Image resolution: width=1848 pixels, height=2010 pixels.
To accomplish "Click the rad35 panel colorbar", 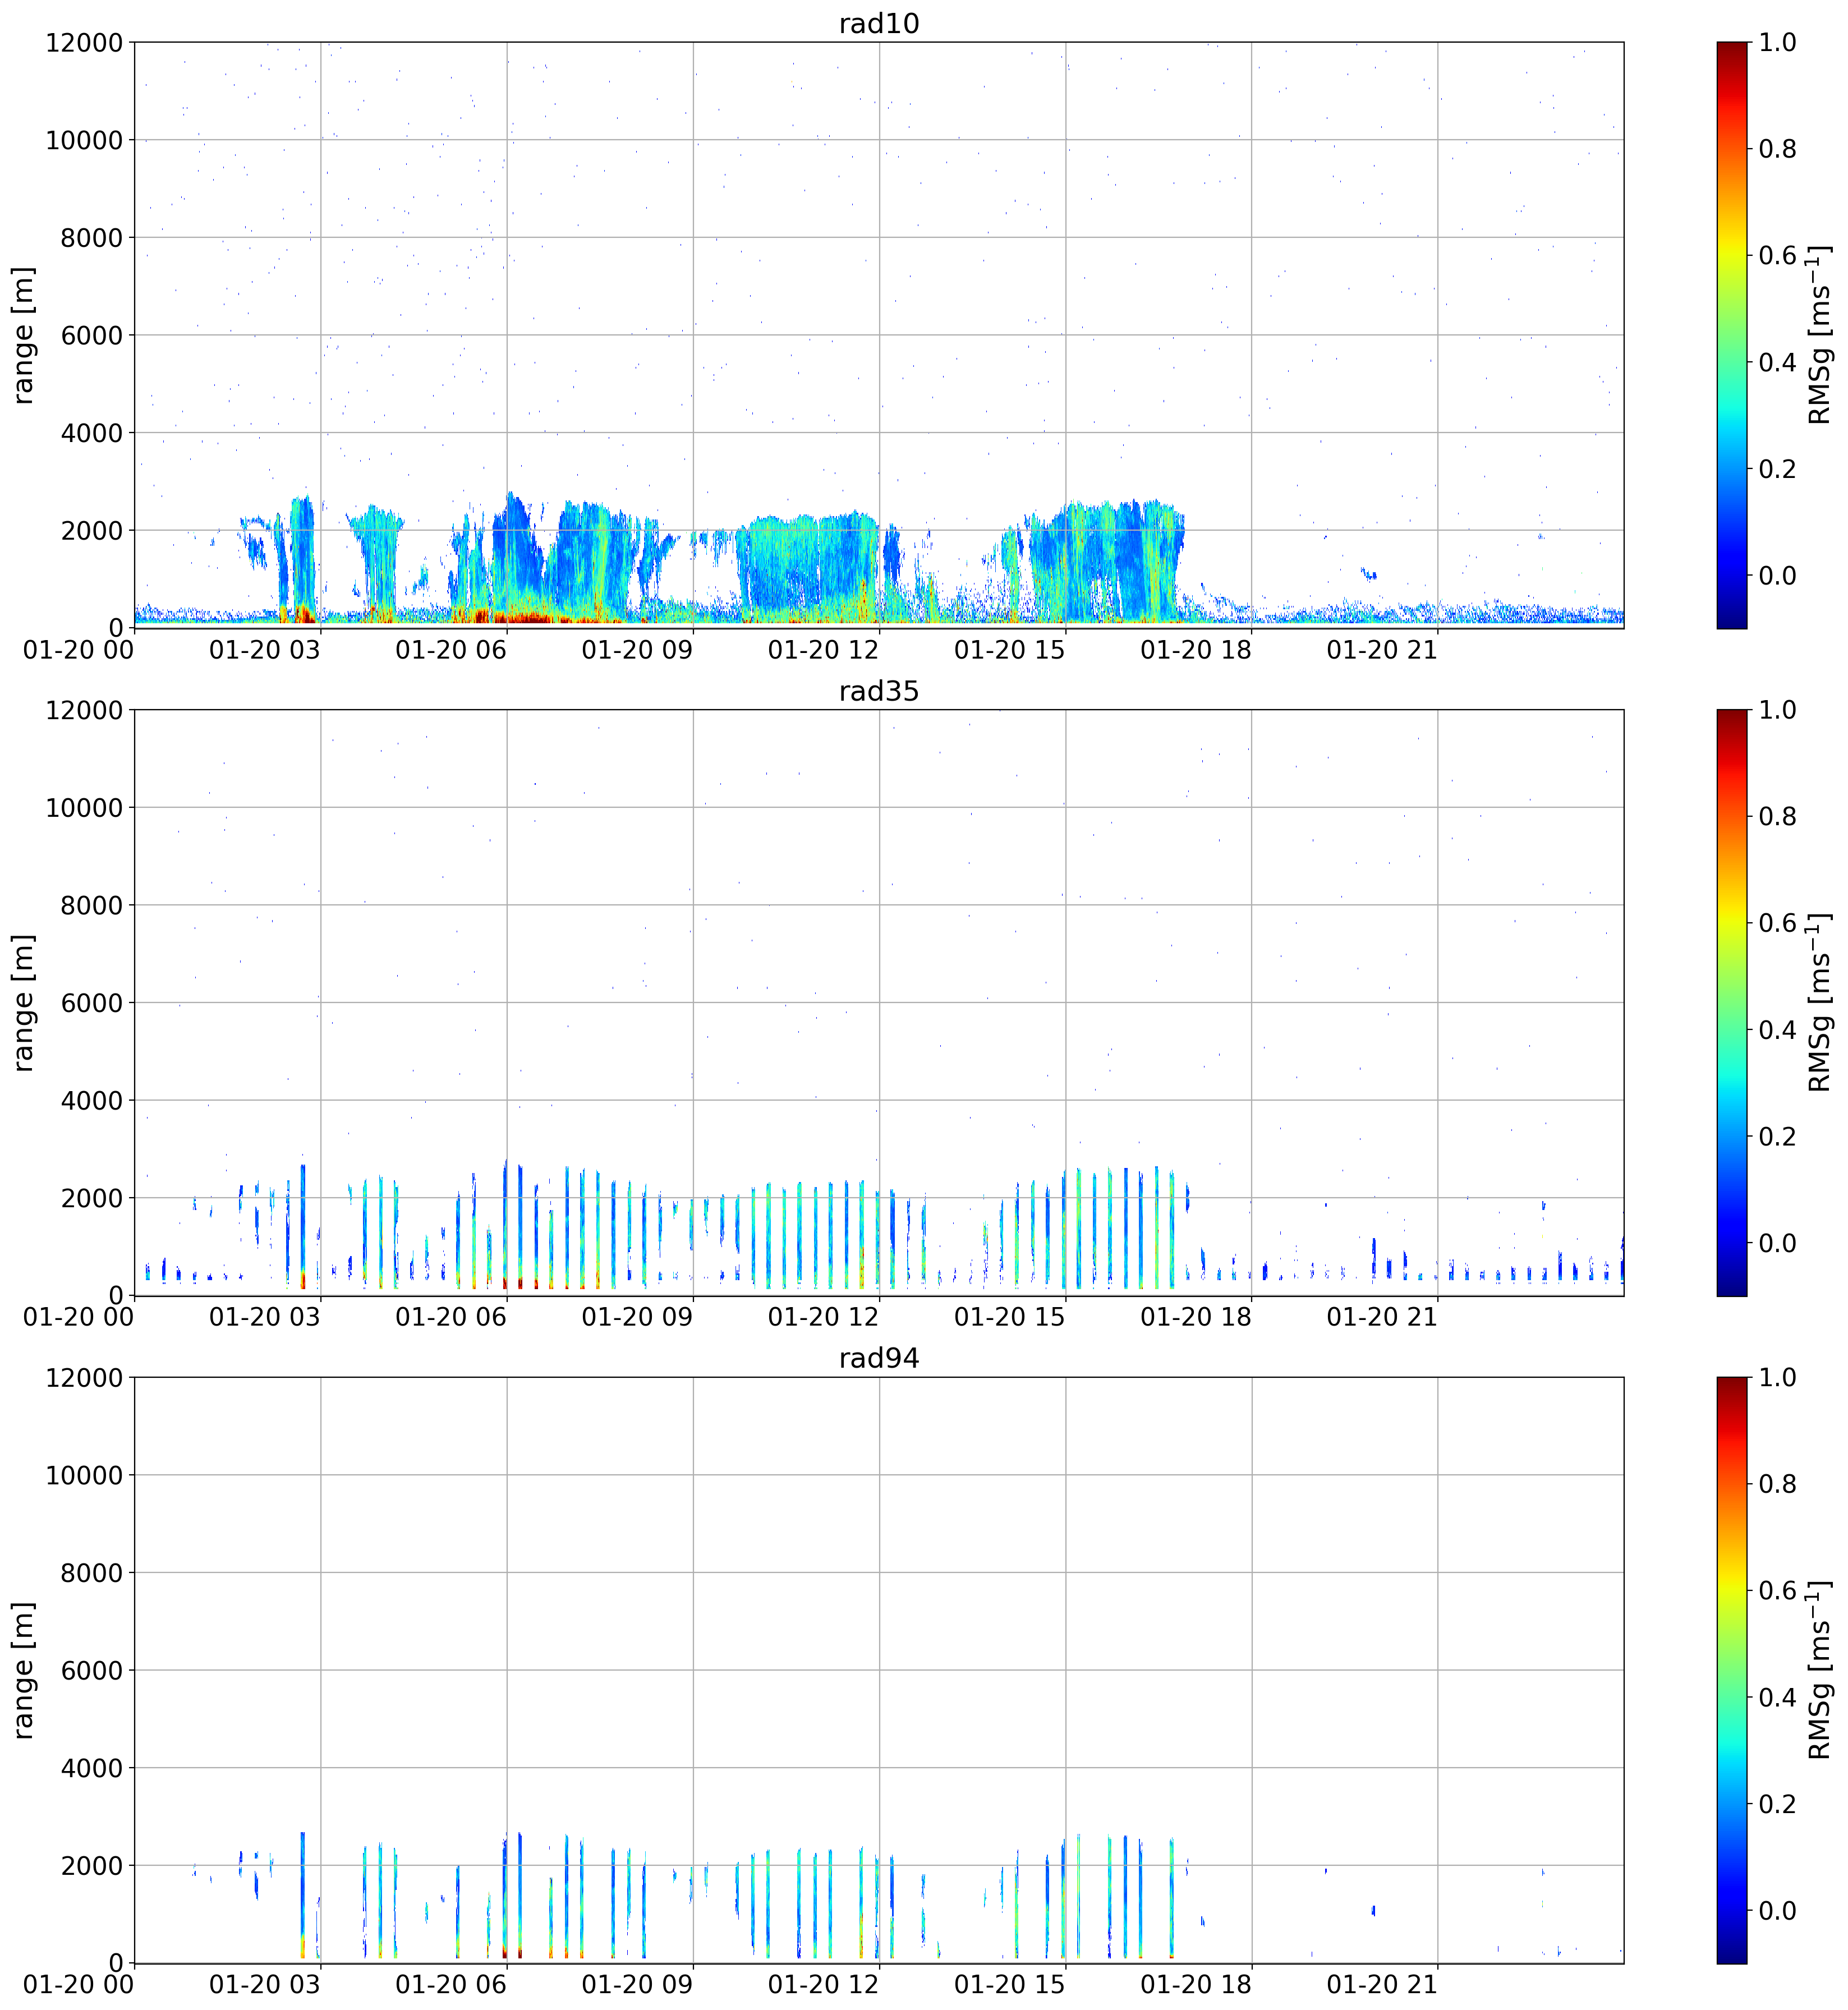I will click(1731, 1003).
